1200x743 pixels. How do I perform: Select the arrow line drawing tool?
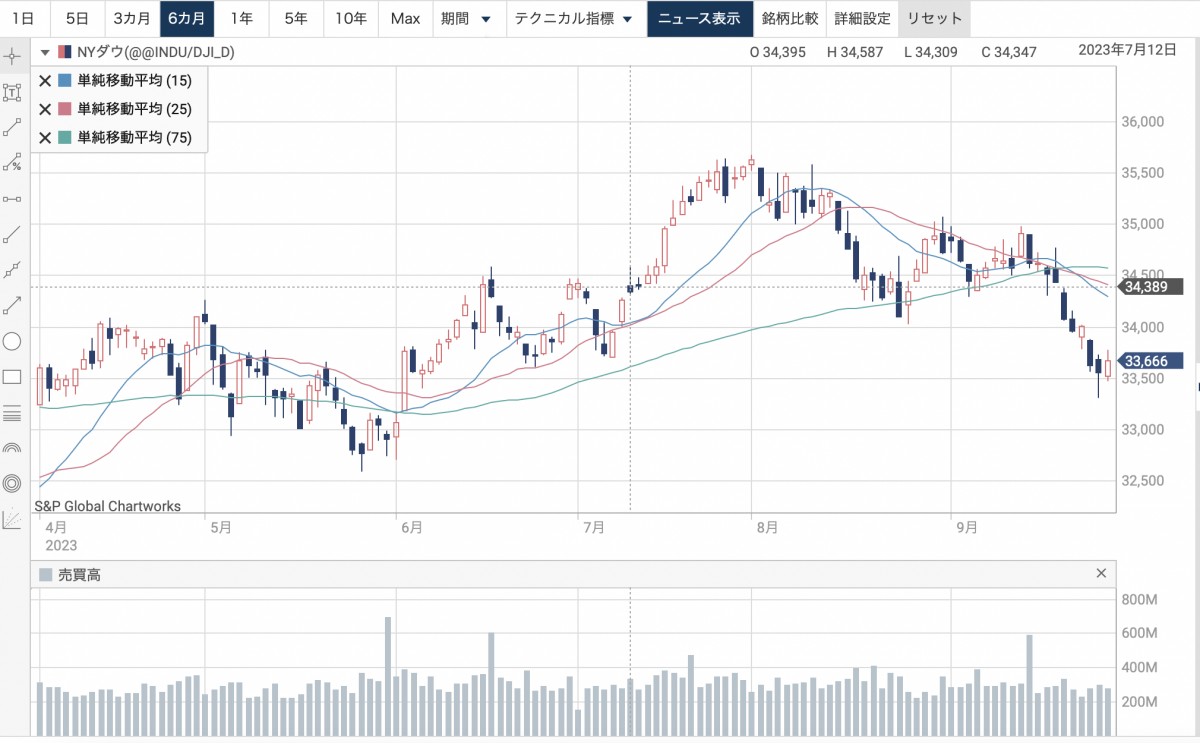[x=13, y=304]
